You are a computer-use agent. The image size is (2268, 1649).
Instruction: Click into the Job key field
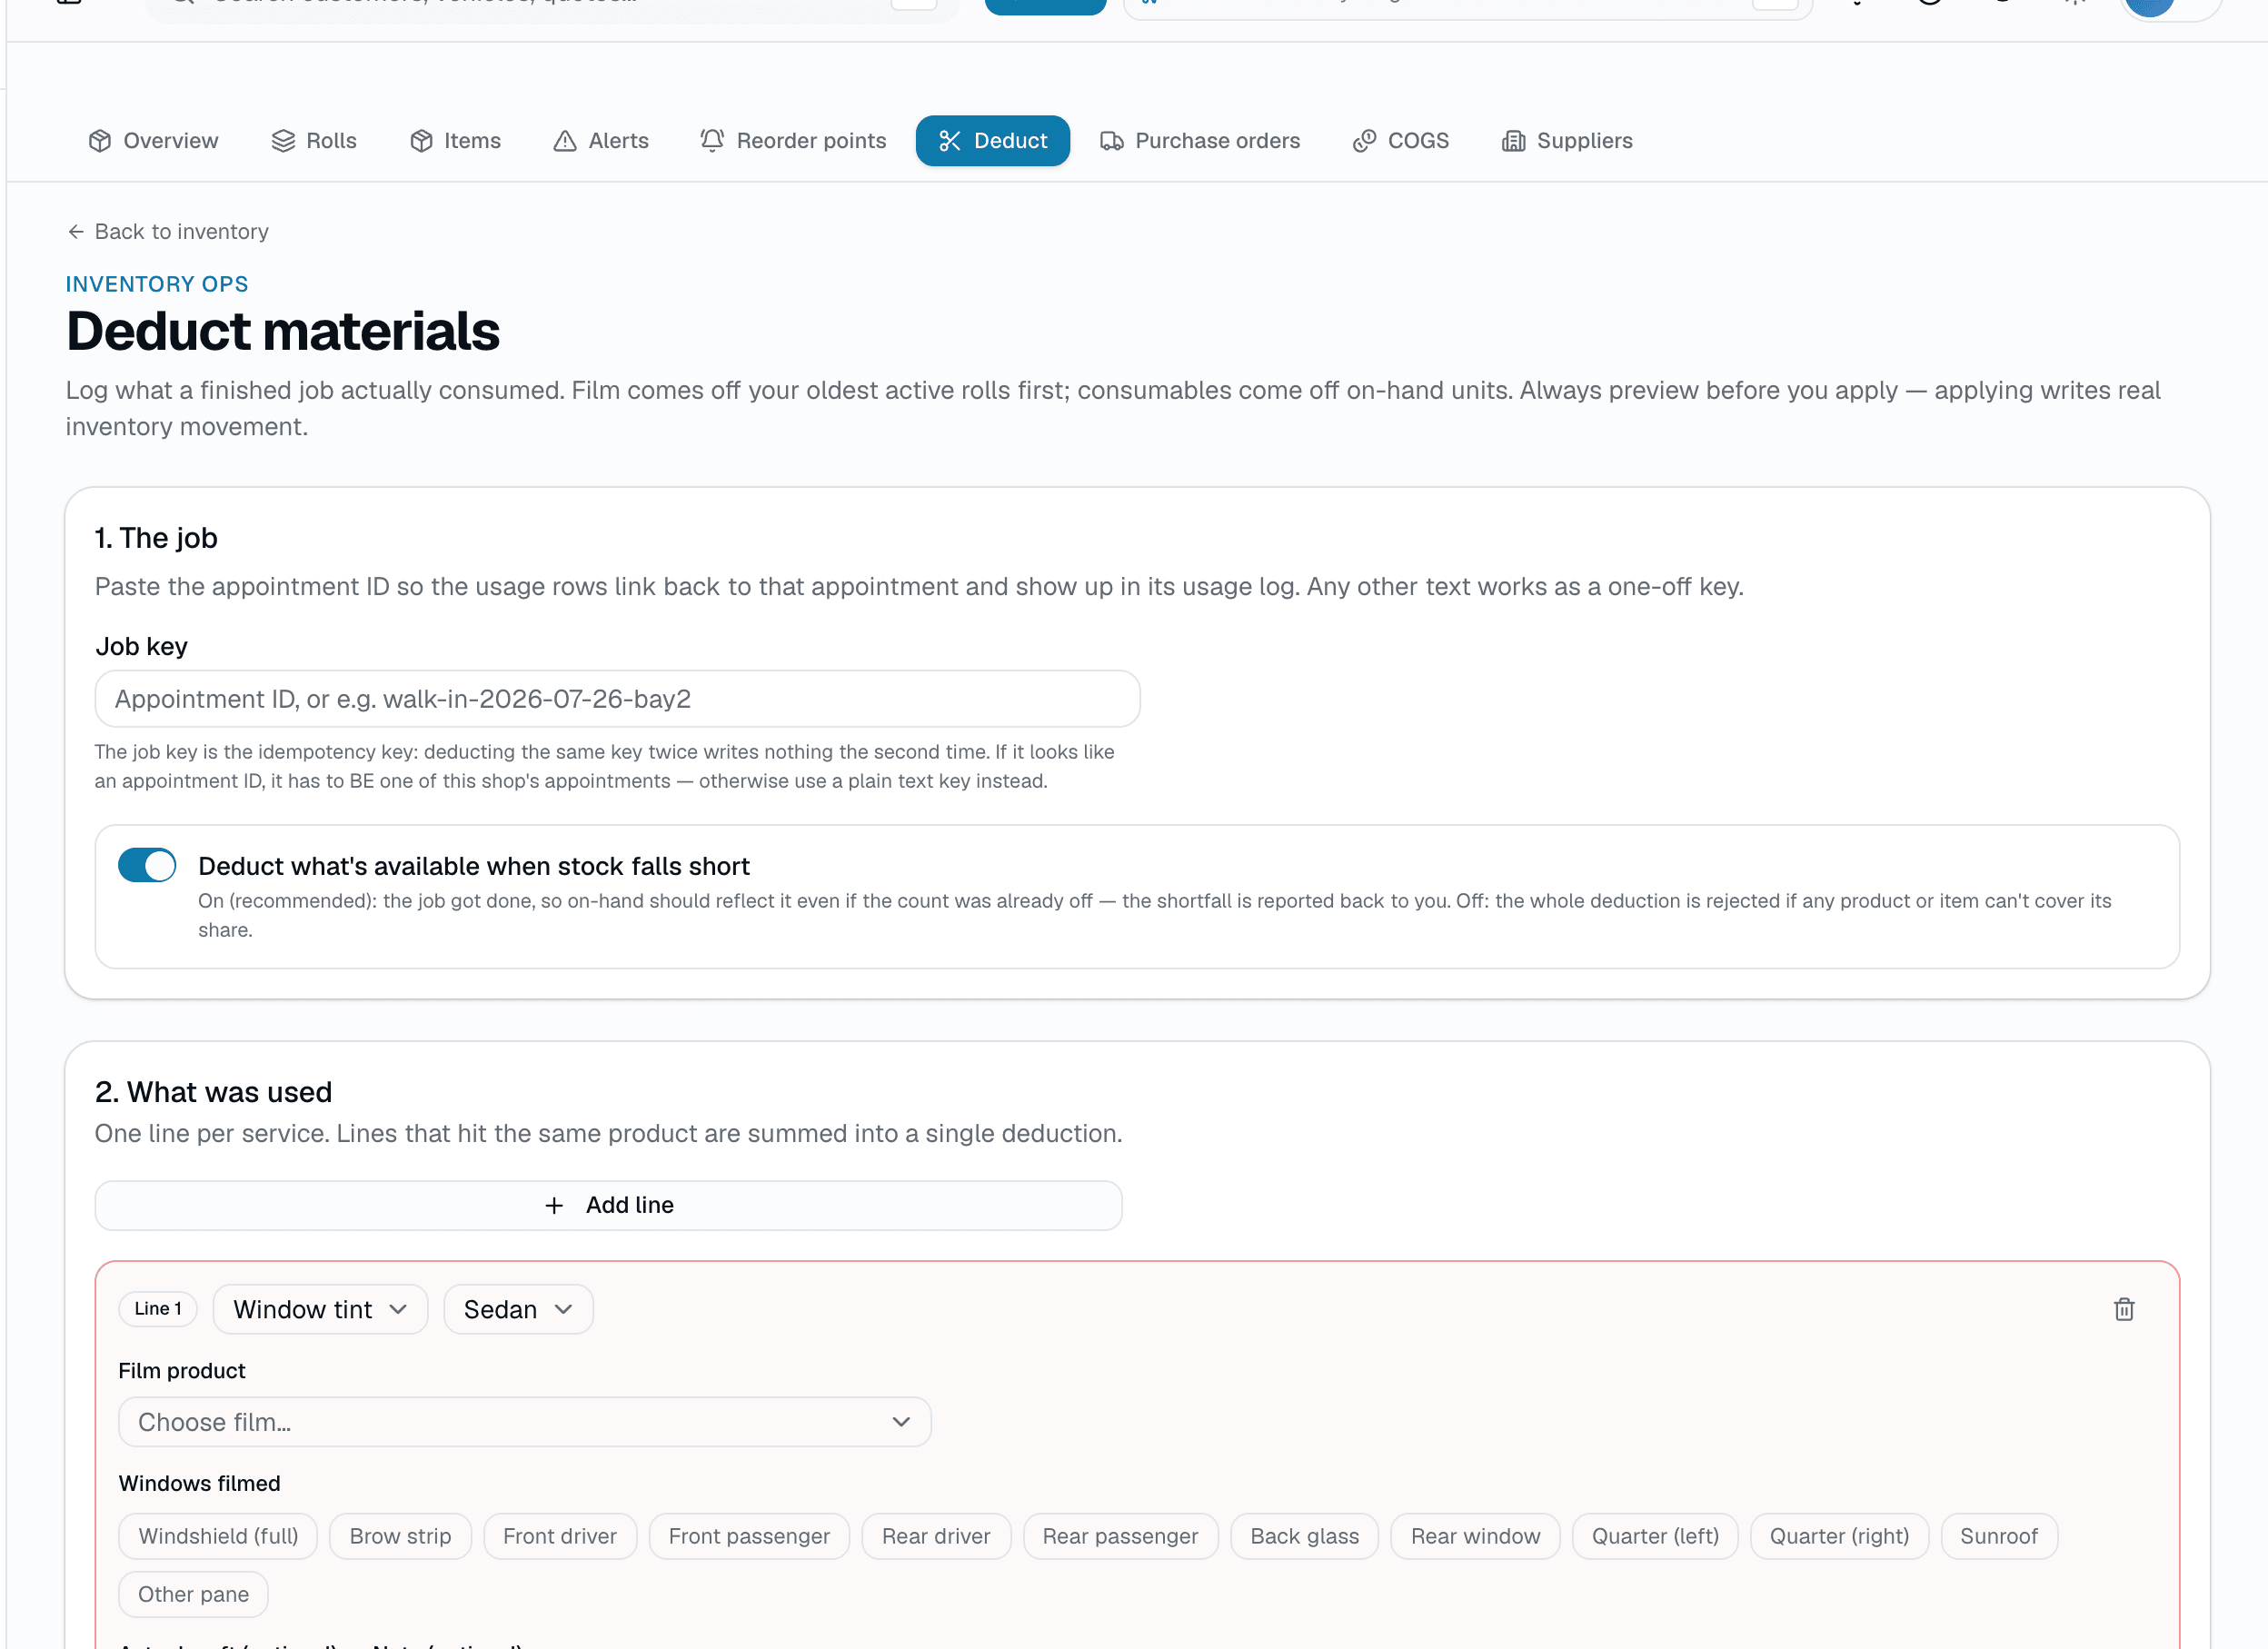(617, 699)
